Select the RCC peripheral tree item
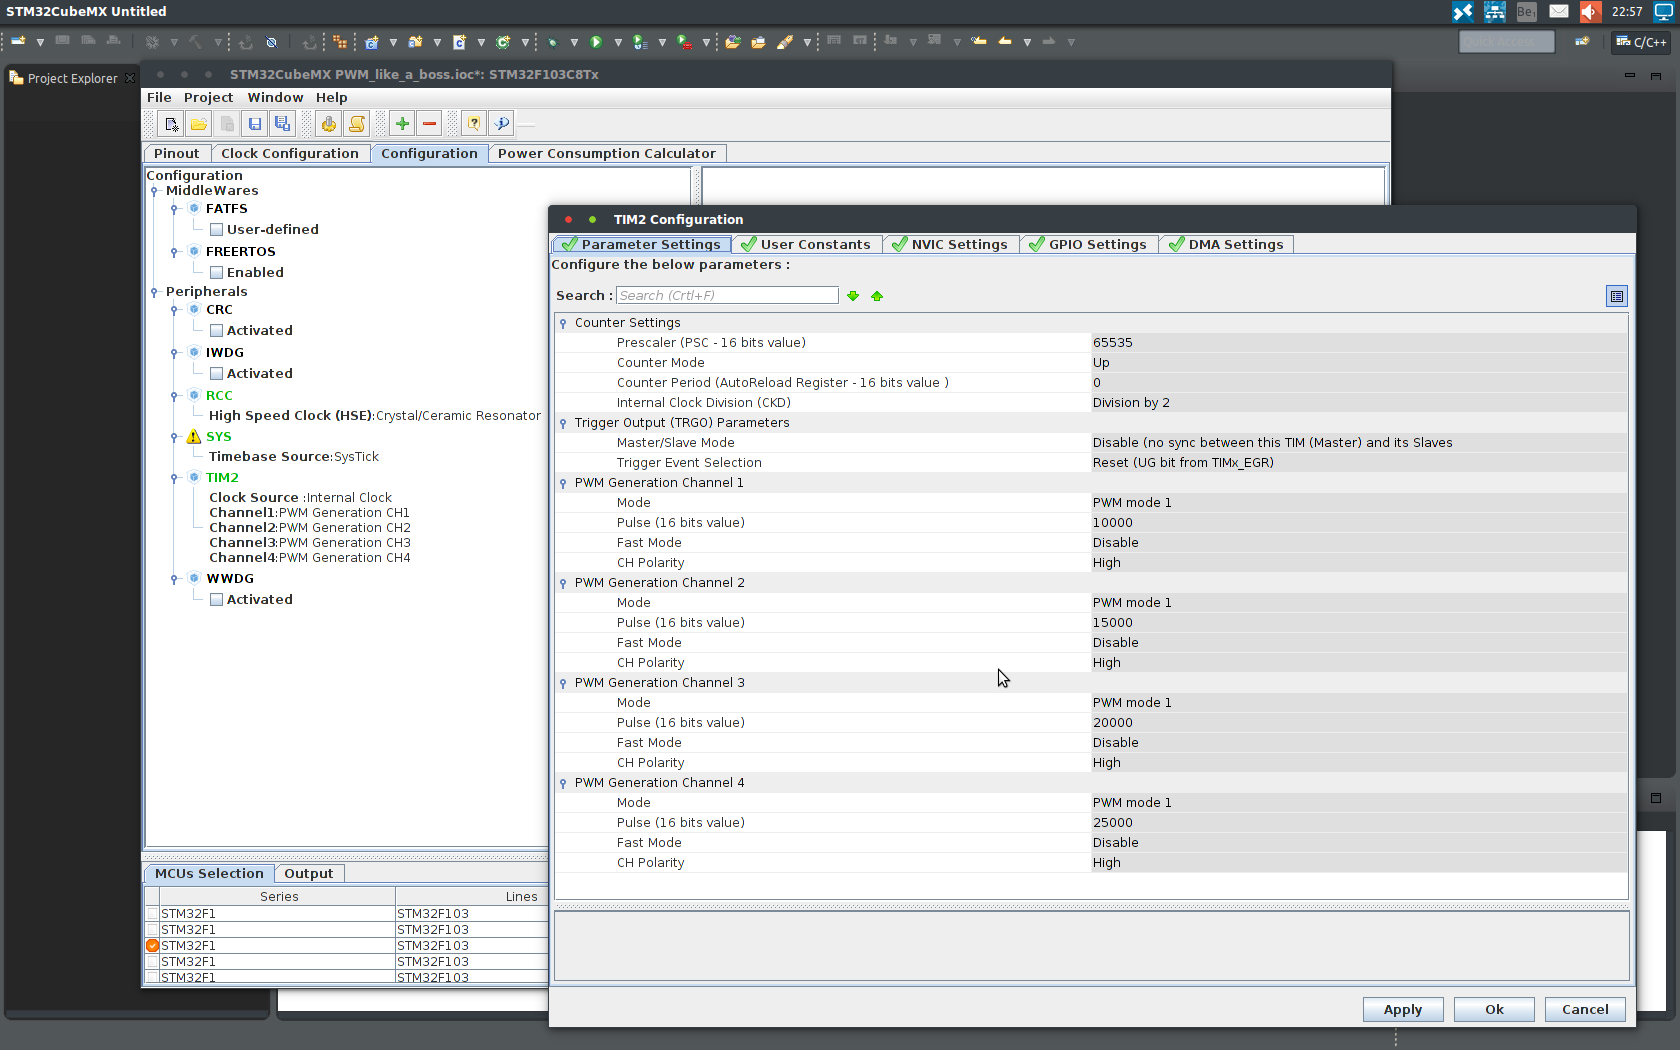Viewport: 1680px width, 1050px height. coord(219,396)
